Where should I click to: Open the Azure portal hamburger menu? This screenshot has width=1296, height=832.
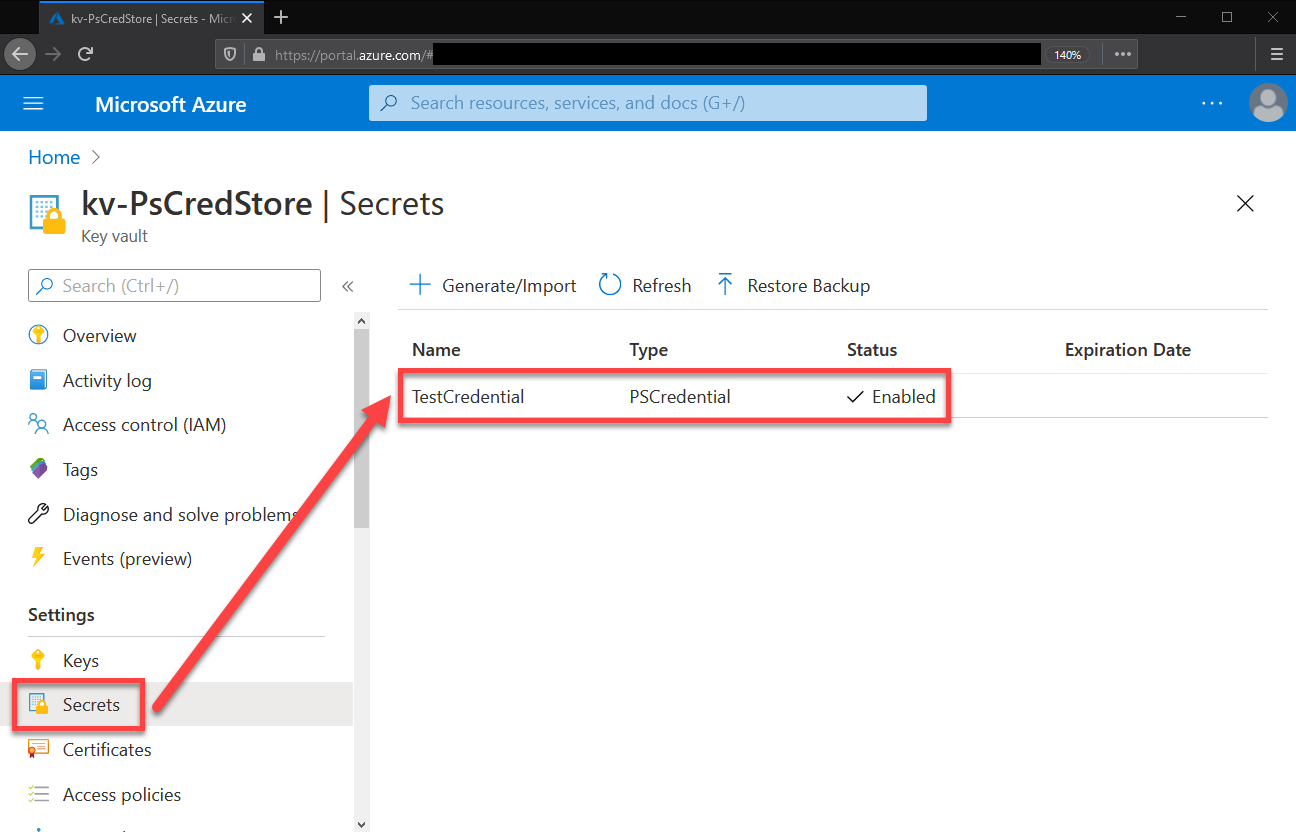click(34, 104)
